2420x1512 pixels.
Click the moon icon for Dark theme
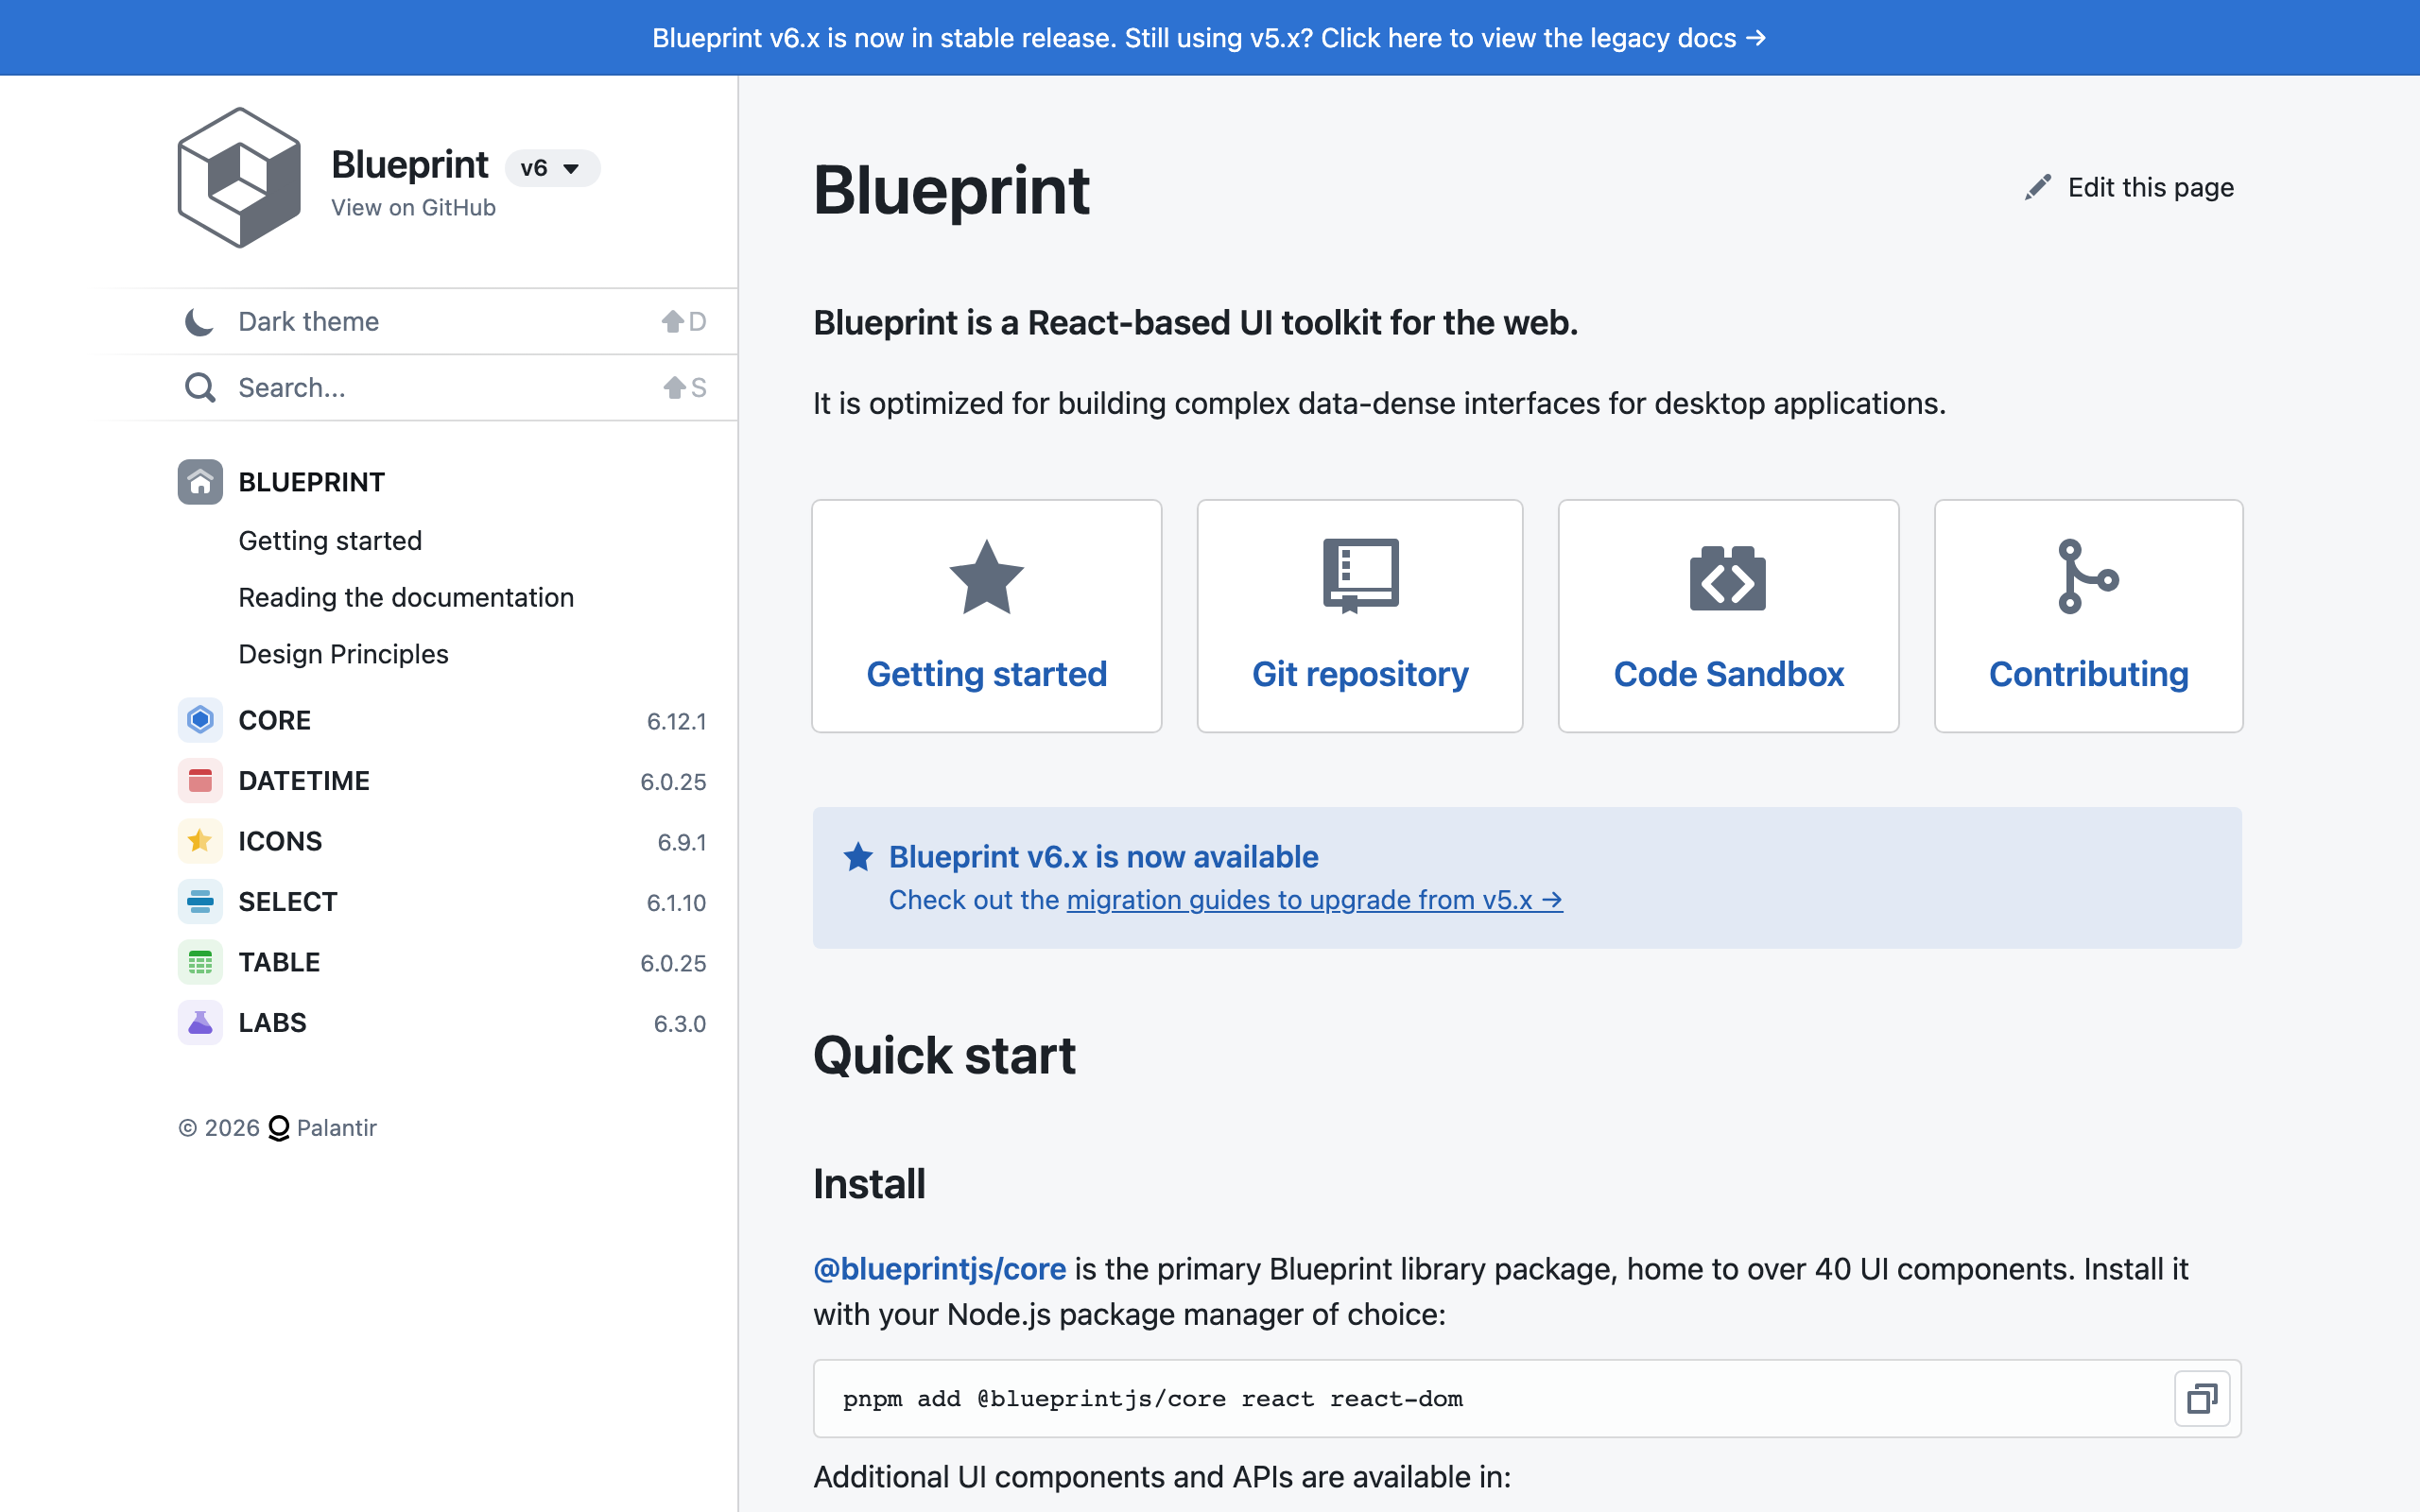199,322
